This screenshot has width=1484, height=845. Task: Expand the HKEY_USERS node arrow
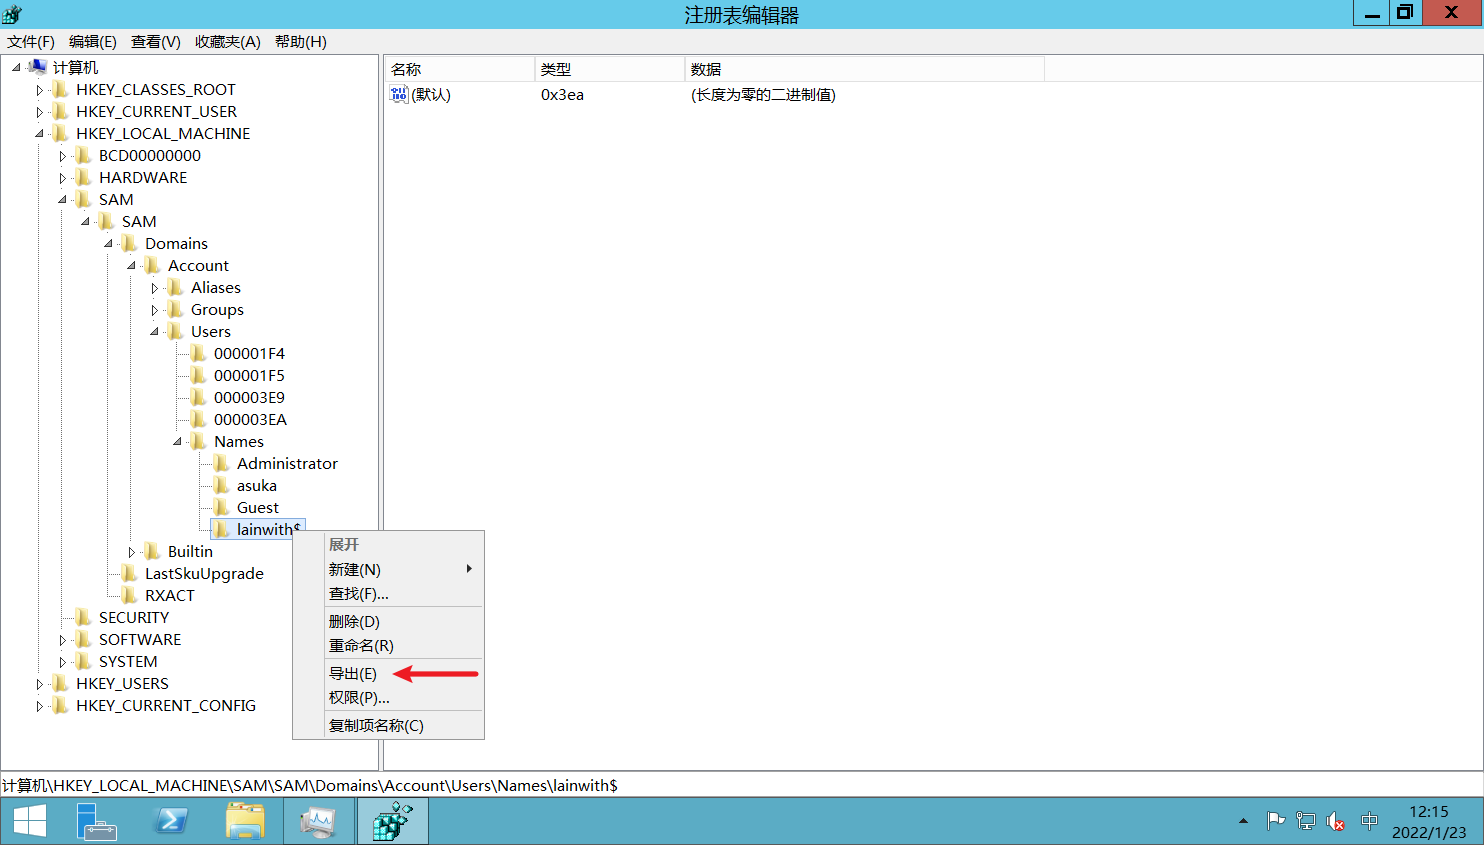pyautogui.click(x=39, y=683)
